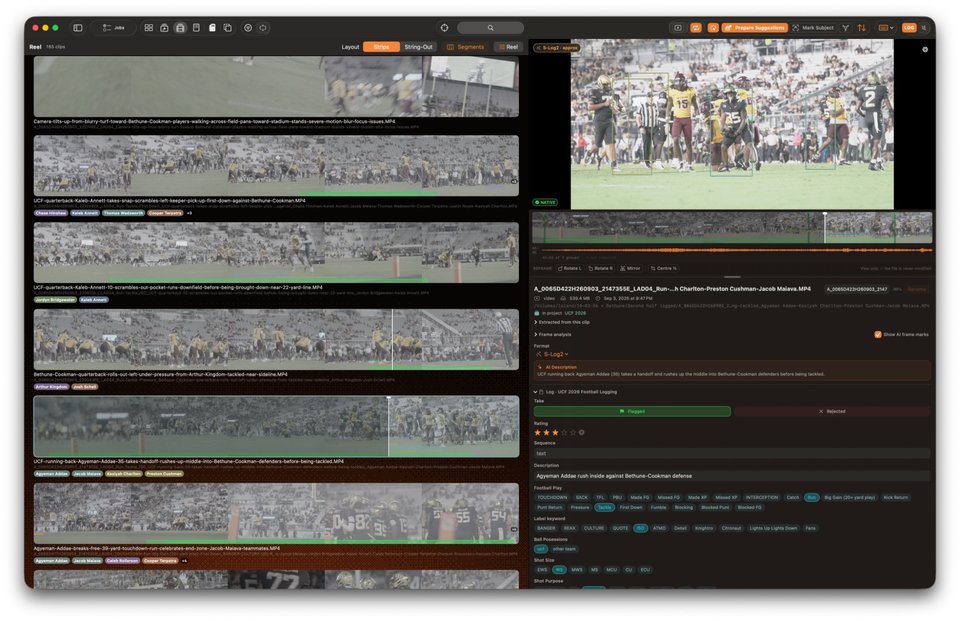Screen dimensions: 960x621
Task: Toggle the SACK play tag
Action: coord(582,497)
